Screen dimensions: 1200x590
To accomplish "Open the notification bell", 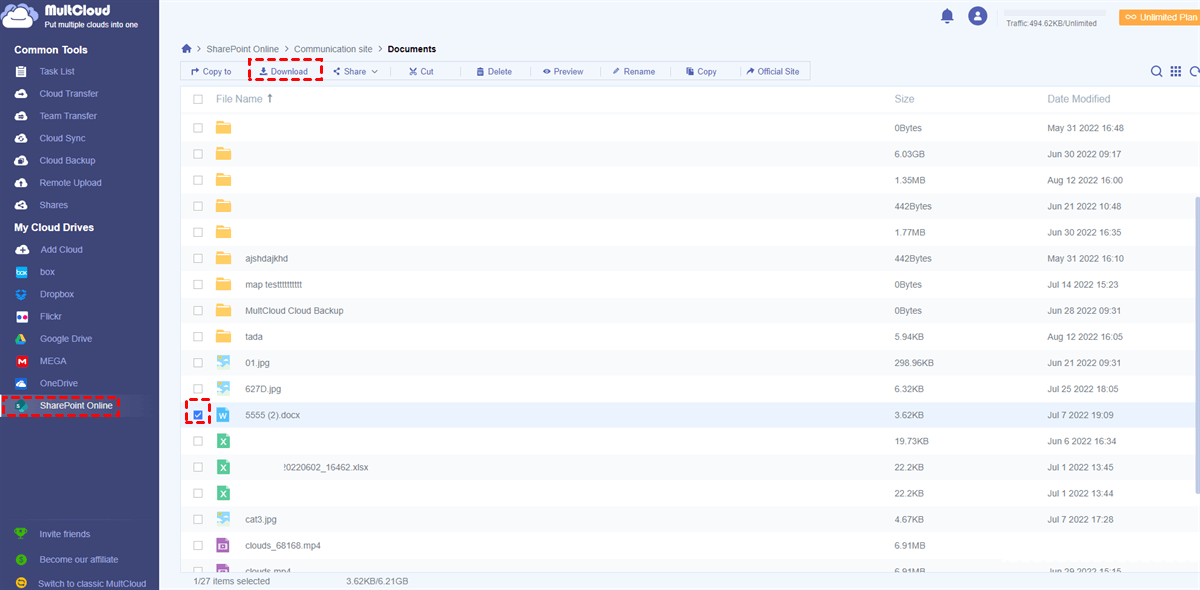I will 946,16.
